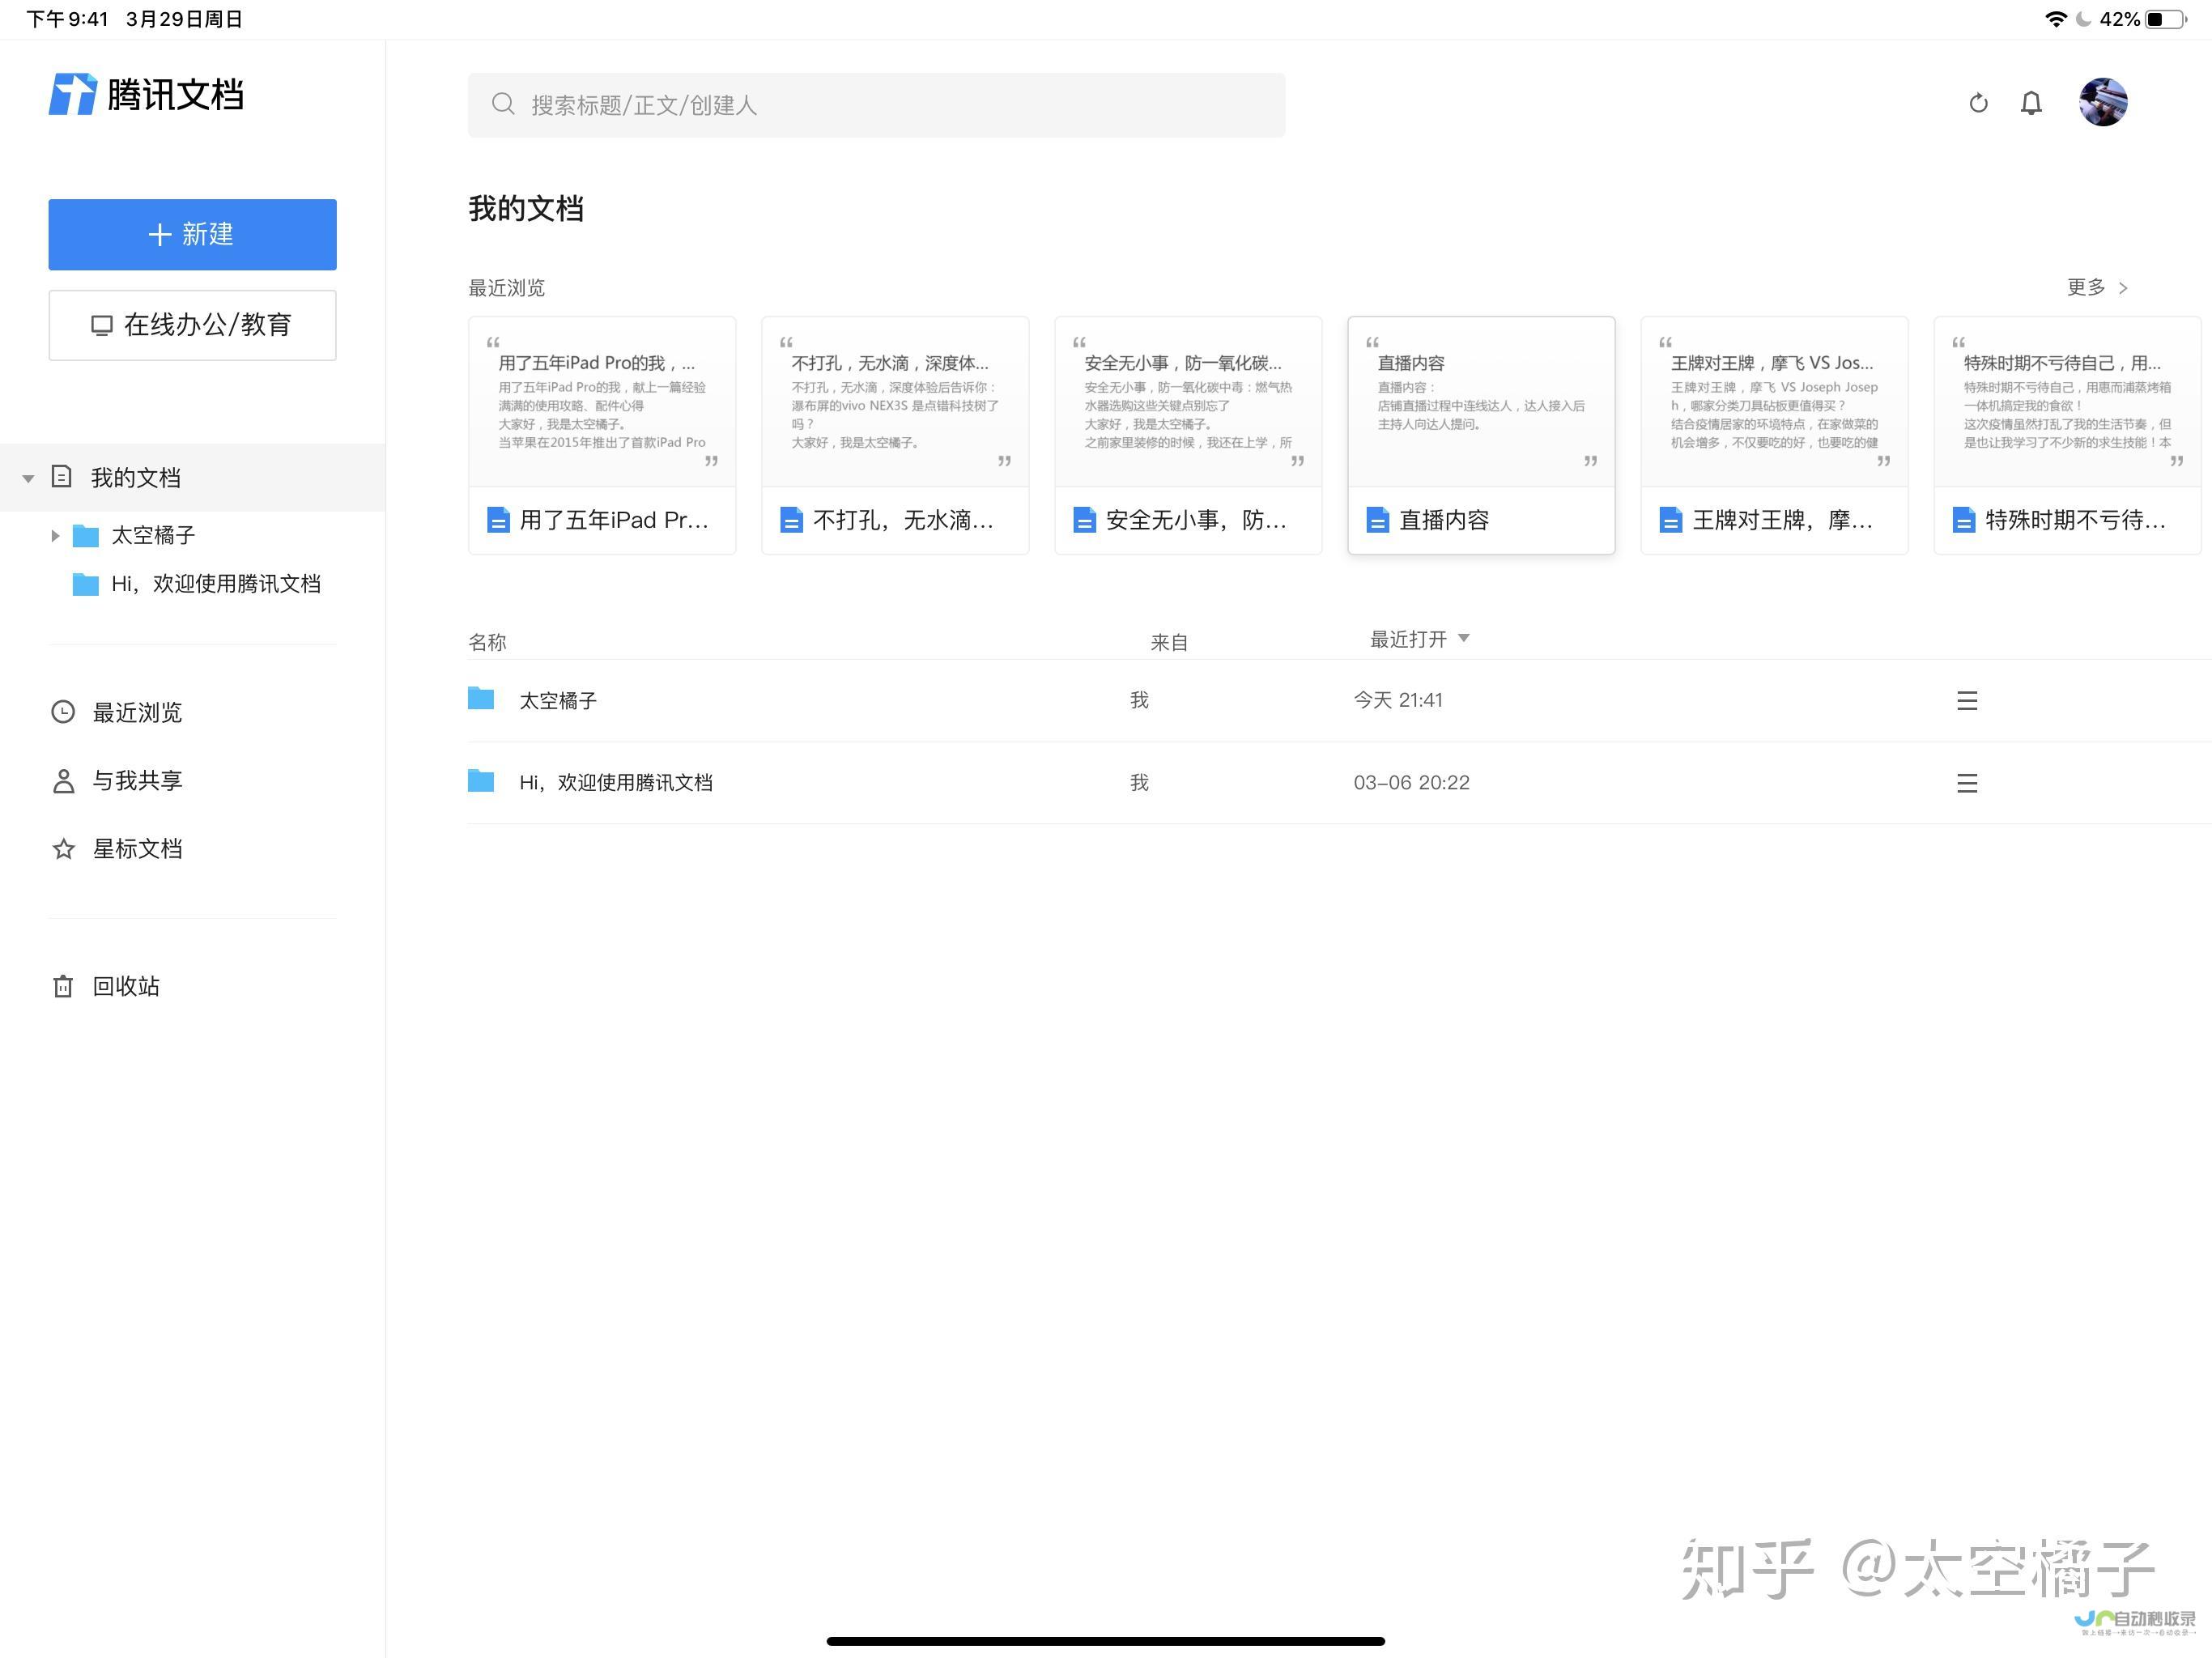Open the 不打孔，无水滴 document card preview

click(895, 402)
